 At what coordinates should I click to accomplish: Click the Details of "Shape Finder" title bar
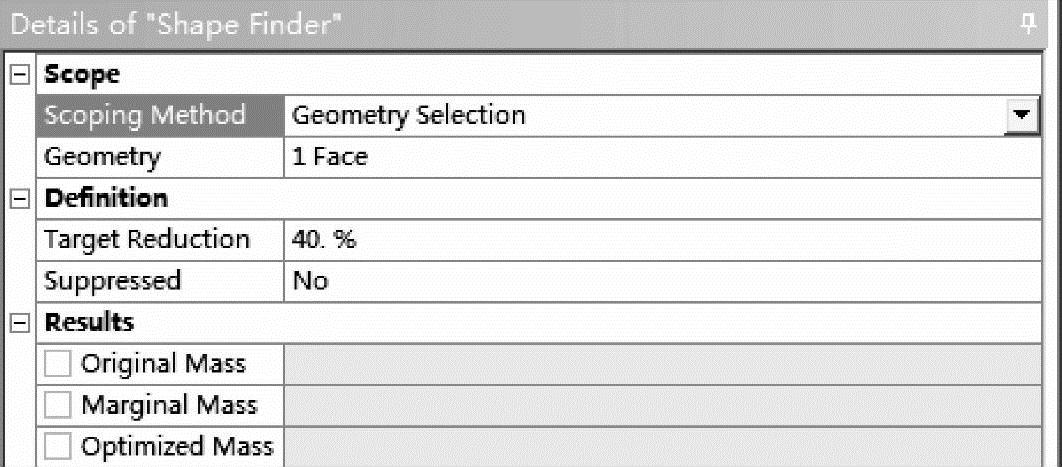click(x=400, y=24)
